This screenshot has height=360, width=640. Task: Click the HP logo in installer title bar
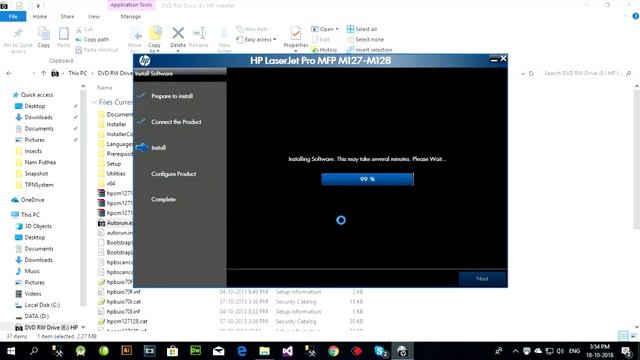pyautogui.click(x=144, y=61)
